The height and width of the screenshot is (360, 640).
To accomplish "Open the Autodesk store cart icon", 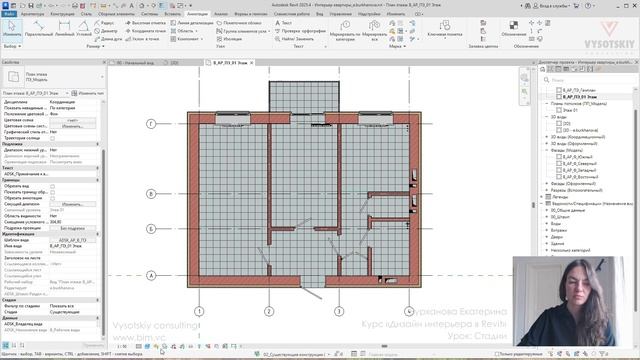I will [576, 6].
